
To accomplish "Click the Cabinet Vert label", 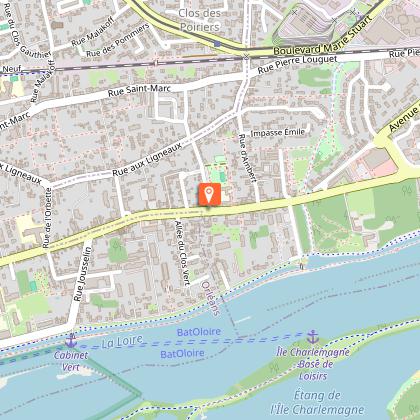I will click(71, 361).
